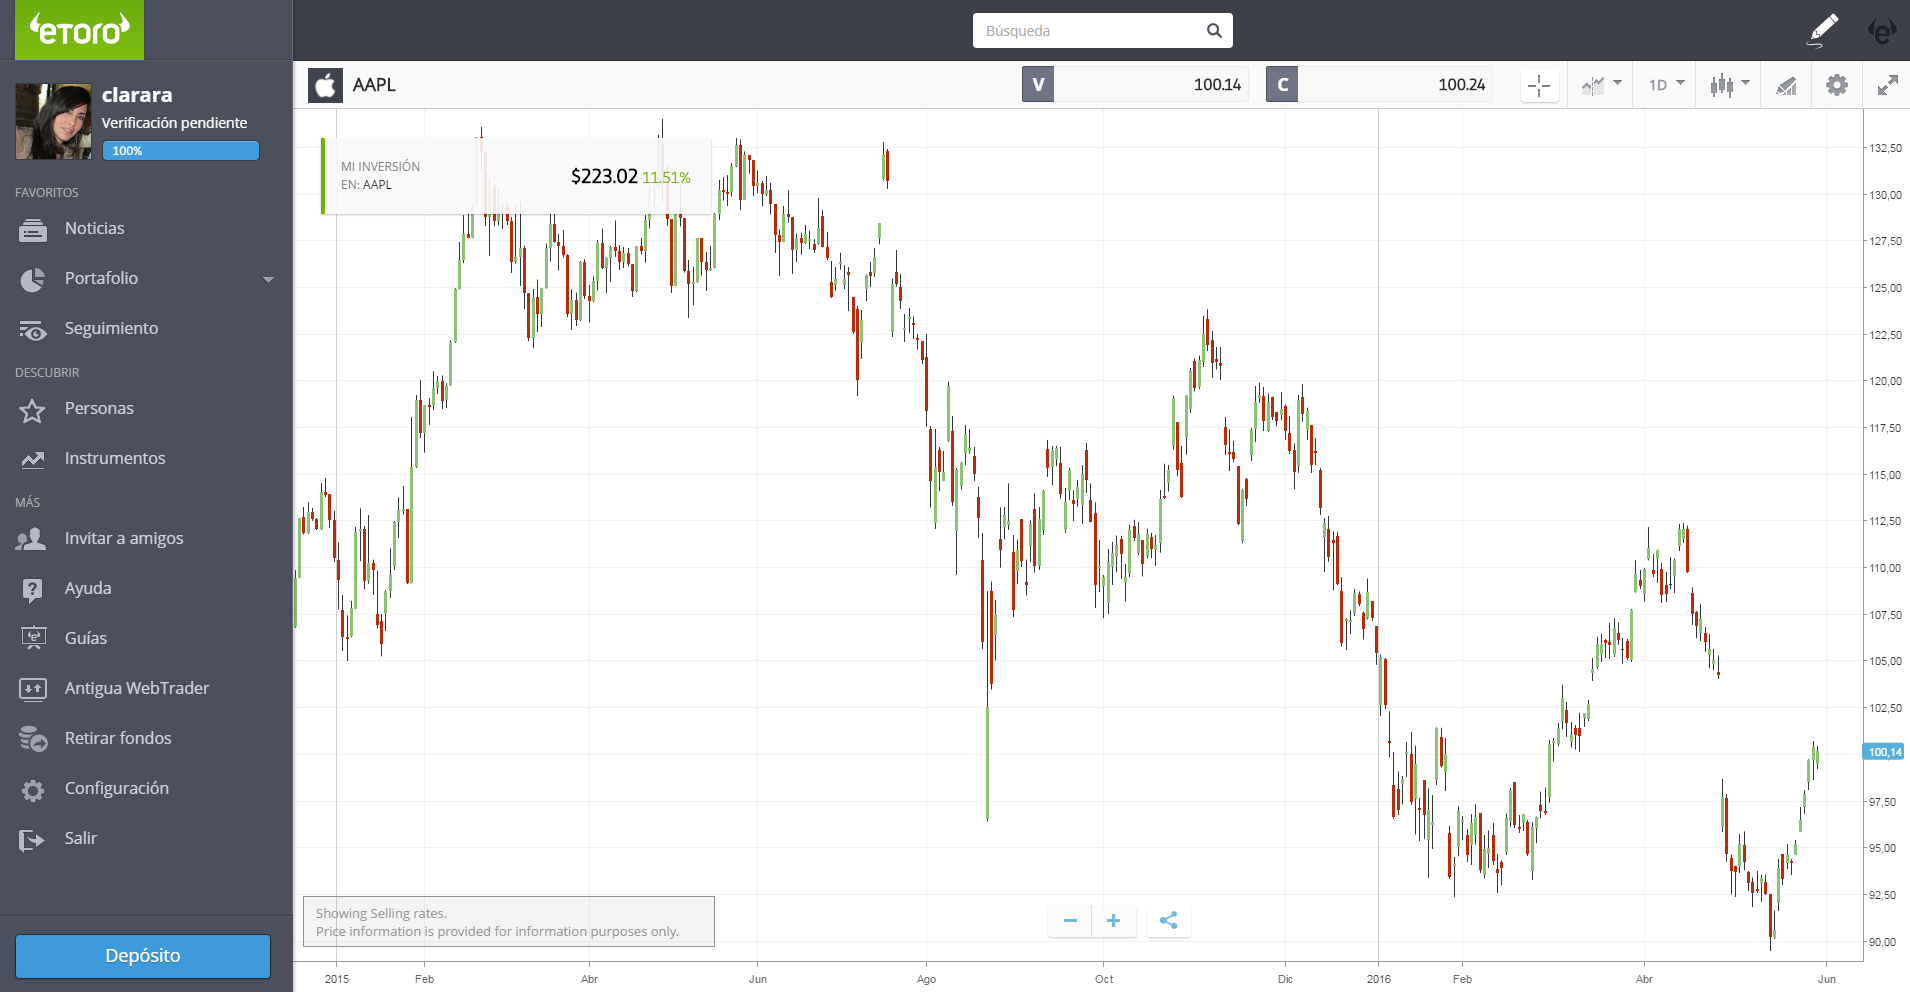The image size is (1910, 992).
Task: Click the Noticias newspaper icon
Action: pos(33,230)
